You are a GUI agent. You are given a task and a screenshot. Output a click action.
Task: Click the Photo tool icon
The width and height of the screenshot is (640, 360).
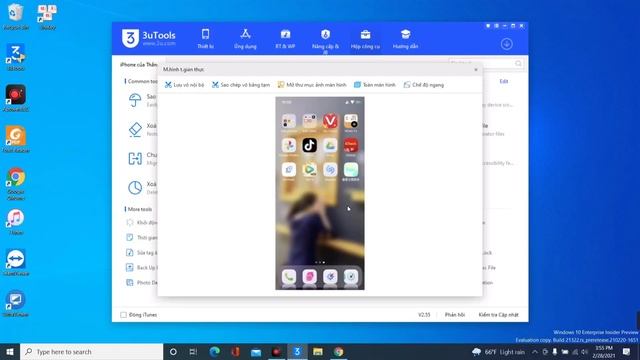130,282
